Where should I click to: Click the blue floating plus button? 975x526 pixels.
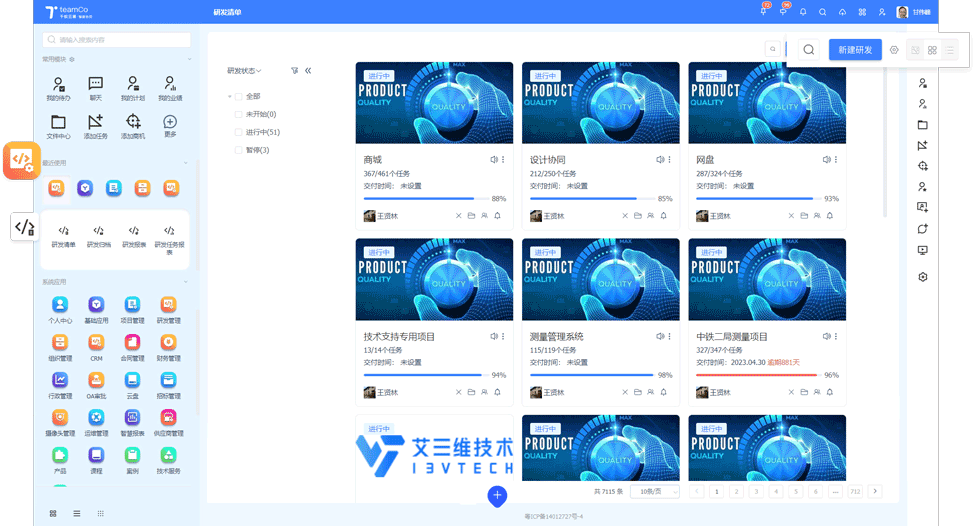497,496
